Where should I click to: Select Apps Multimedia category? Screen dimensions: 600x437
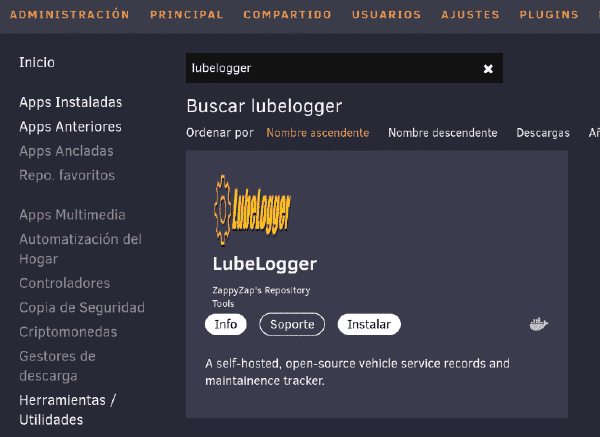72,215
